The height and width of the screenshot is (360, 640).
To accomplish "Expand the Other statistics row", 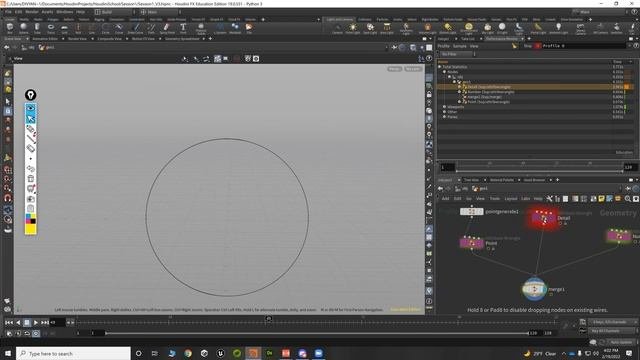I will tap(444, 111).
